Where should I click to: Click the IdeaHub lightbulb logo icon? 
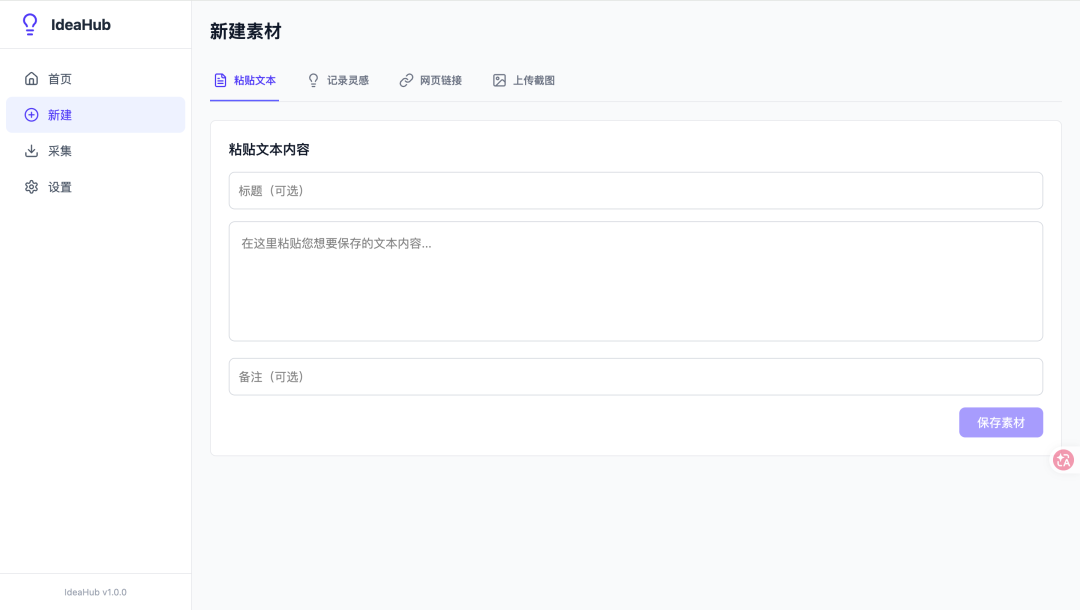(30, 24)
